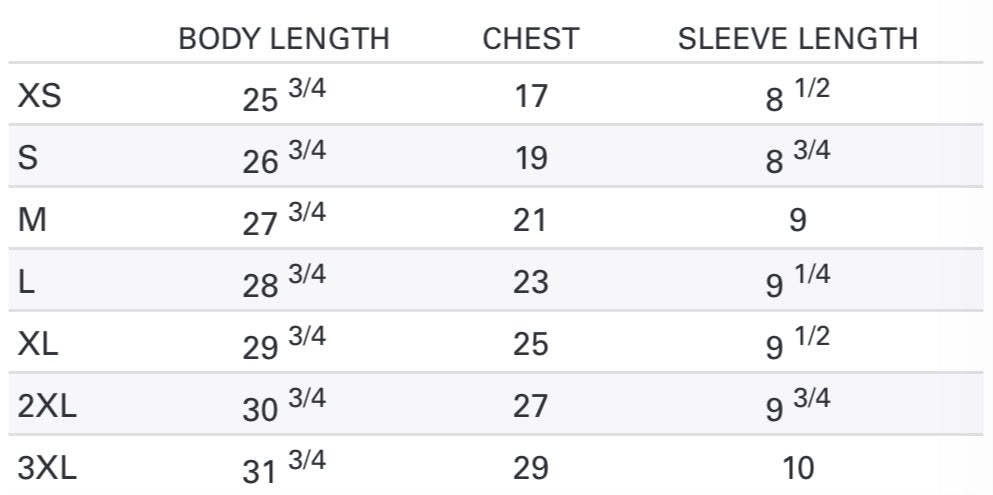The width and height of the screenshot is (993, 495).
Task: Select the M size row label
Action: click(x=32, y=220)
